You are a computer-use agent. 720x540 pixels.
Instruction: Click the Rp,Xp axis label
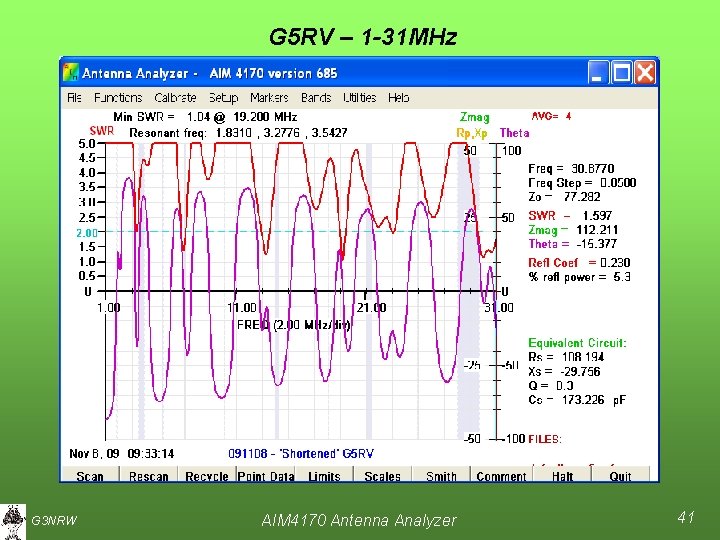pos(472,133)
